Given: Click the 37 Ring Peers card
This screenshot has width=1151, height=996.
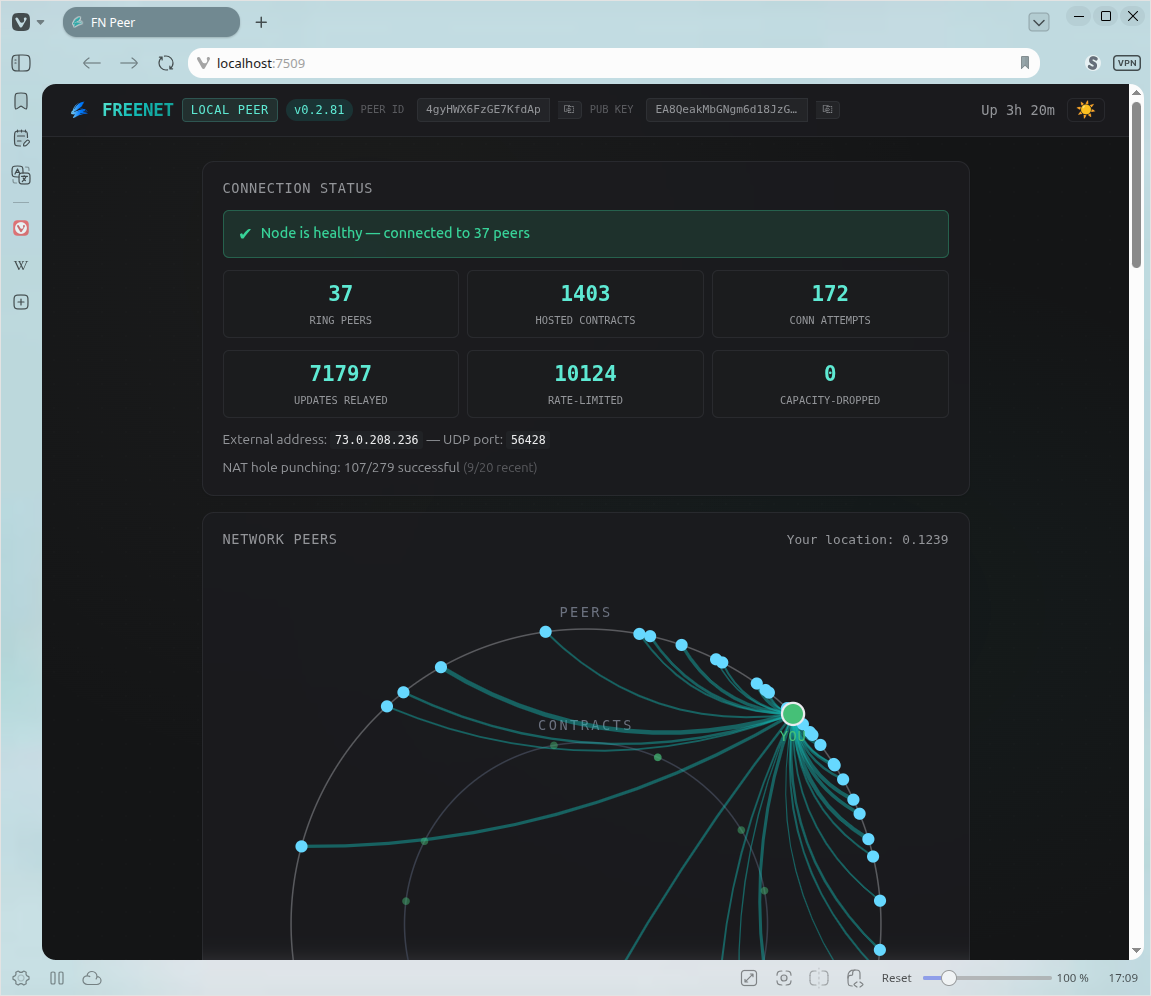Looking at the screenshot, I should click(341, 304).
